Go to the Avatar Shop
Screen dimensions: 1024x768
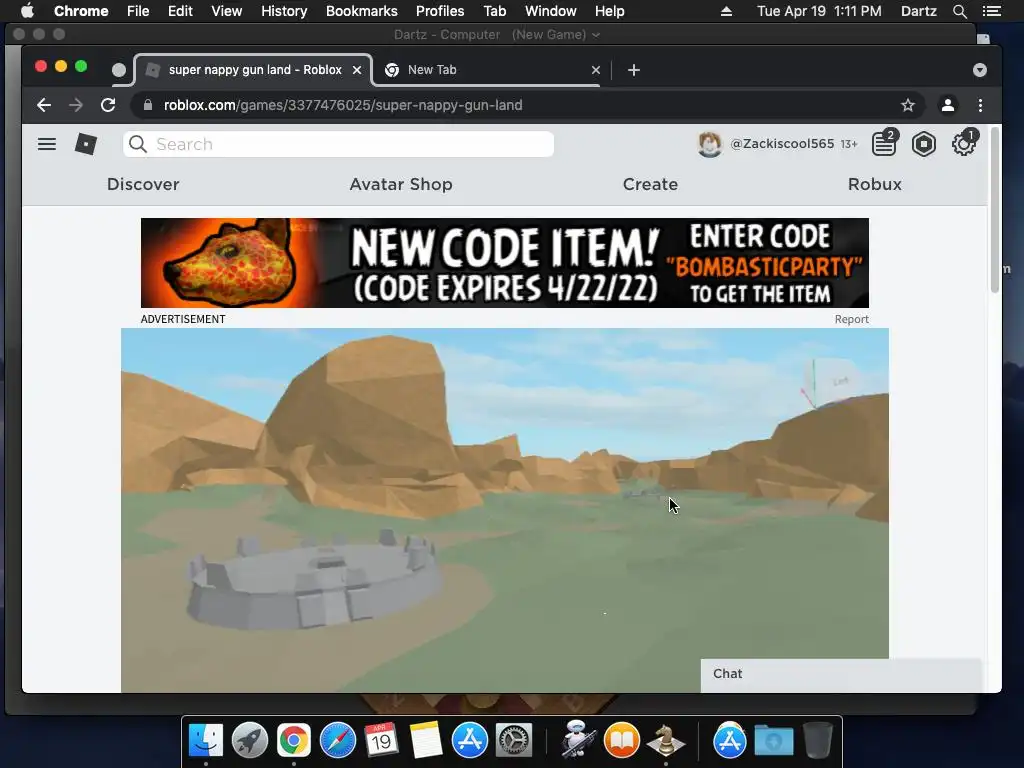pos(401,184)
